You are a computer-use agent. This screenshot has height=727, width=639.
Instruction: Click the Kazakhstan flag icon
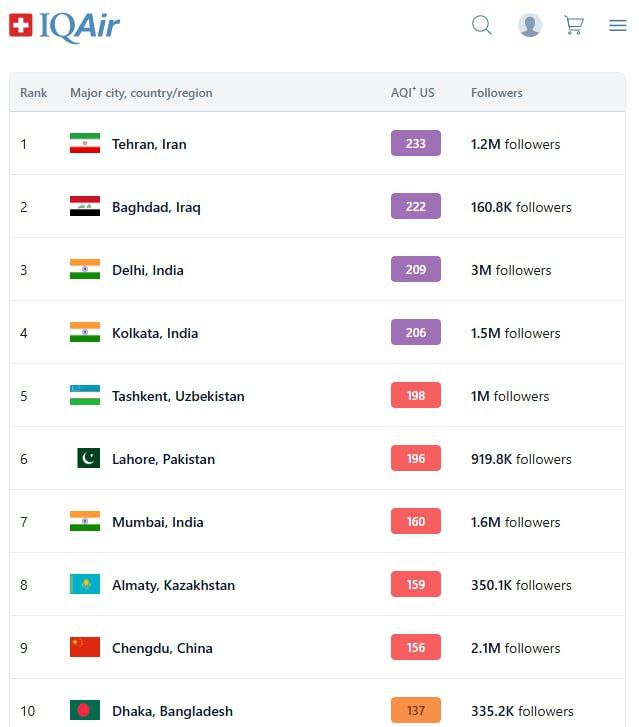85,585
